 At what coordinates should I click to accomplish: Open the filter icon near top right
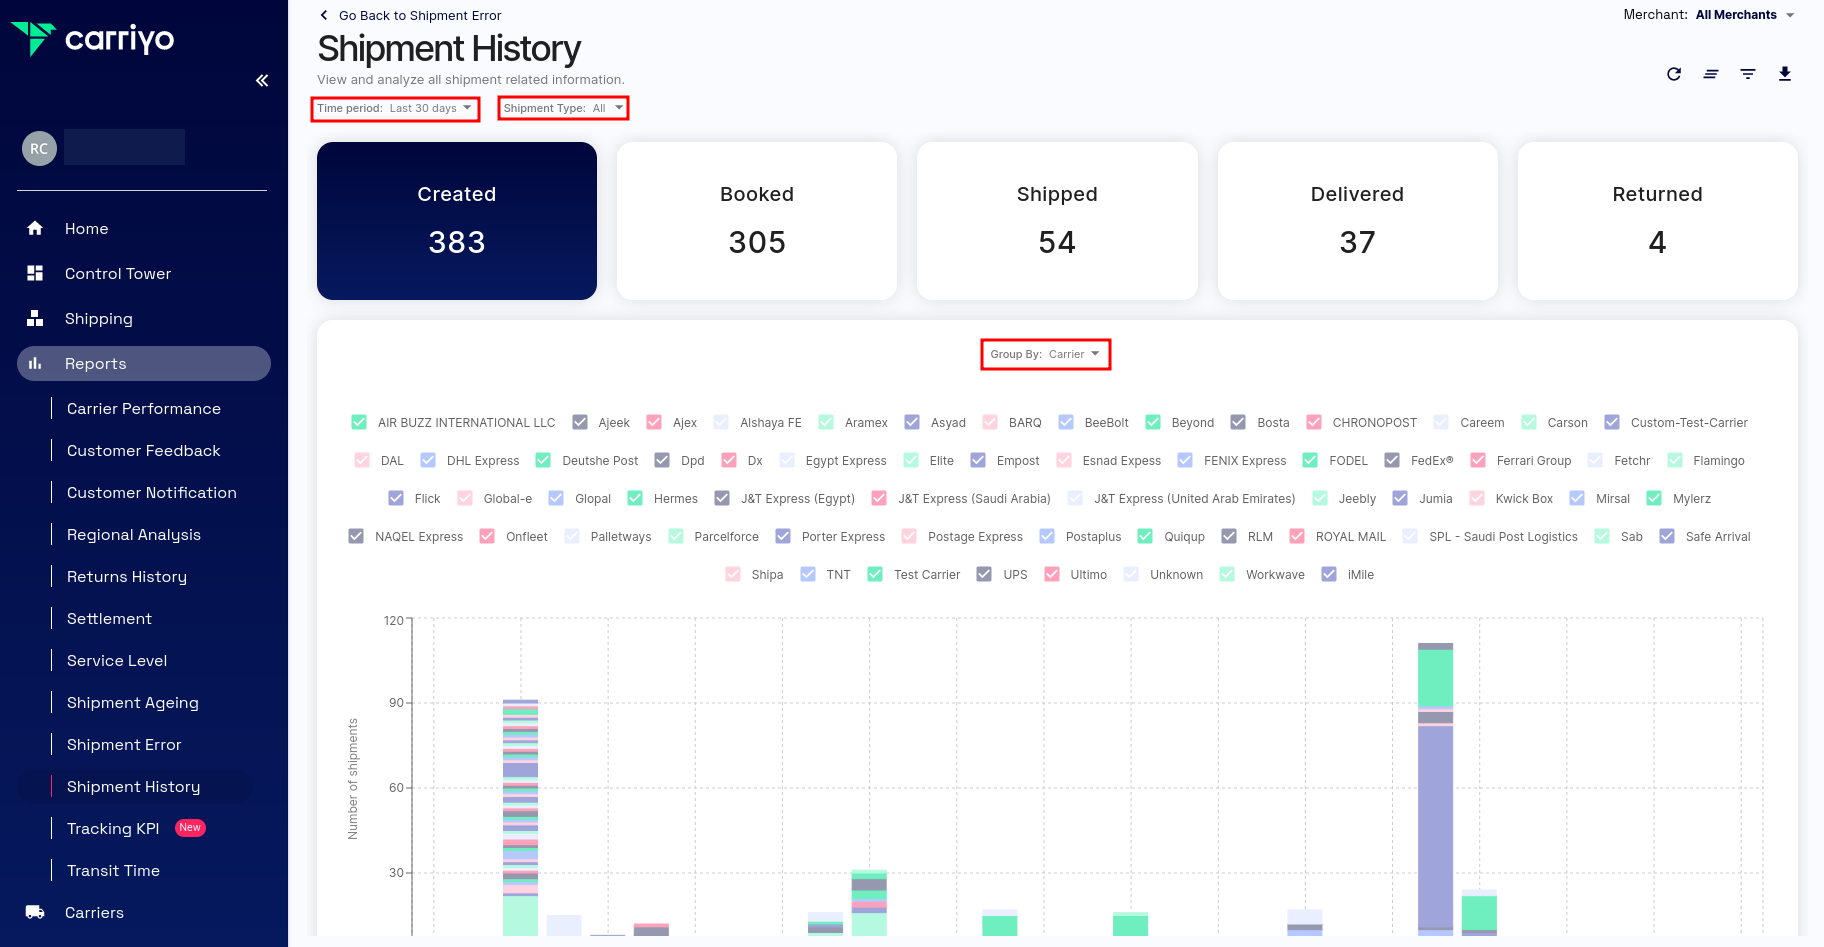(x=1748, y=74)
